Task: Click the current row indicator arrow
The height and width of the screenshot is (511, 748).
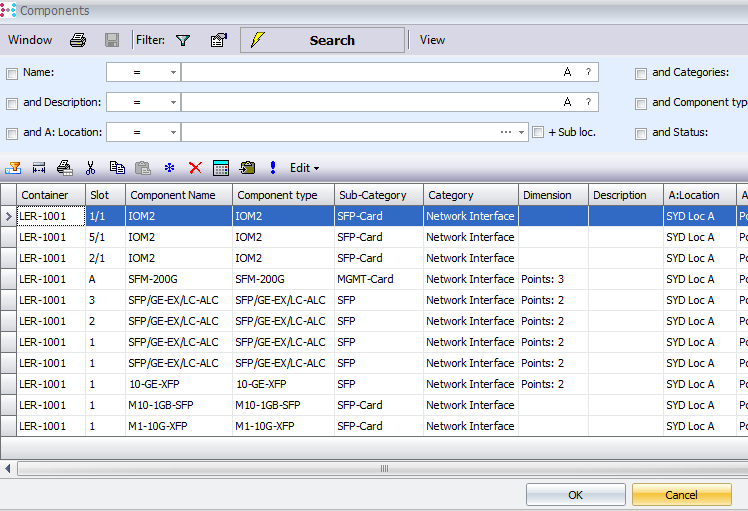Action: point(8,216)
